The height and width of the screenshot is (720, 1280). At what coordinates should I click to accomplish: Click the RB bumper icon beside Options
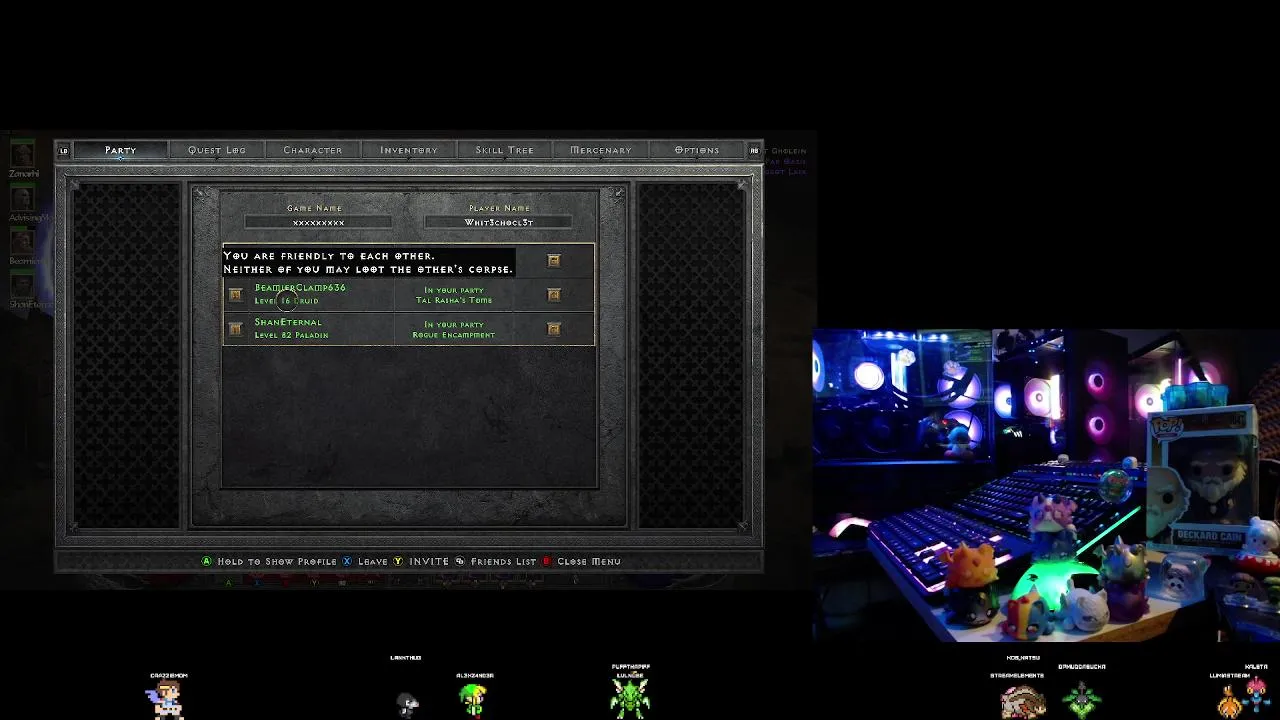754,151
